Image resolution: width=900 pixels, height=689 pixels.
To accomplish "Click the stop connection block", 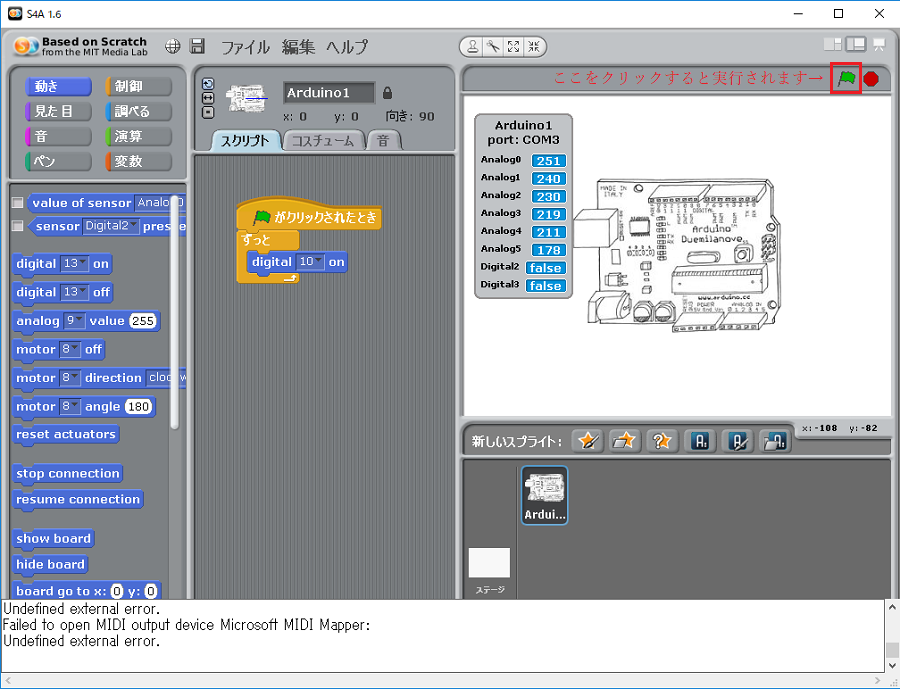I will point(68,474).
